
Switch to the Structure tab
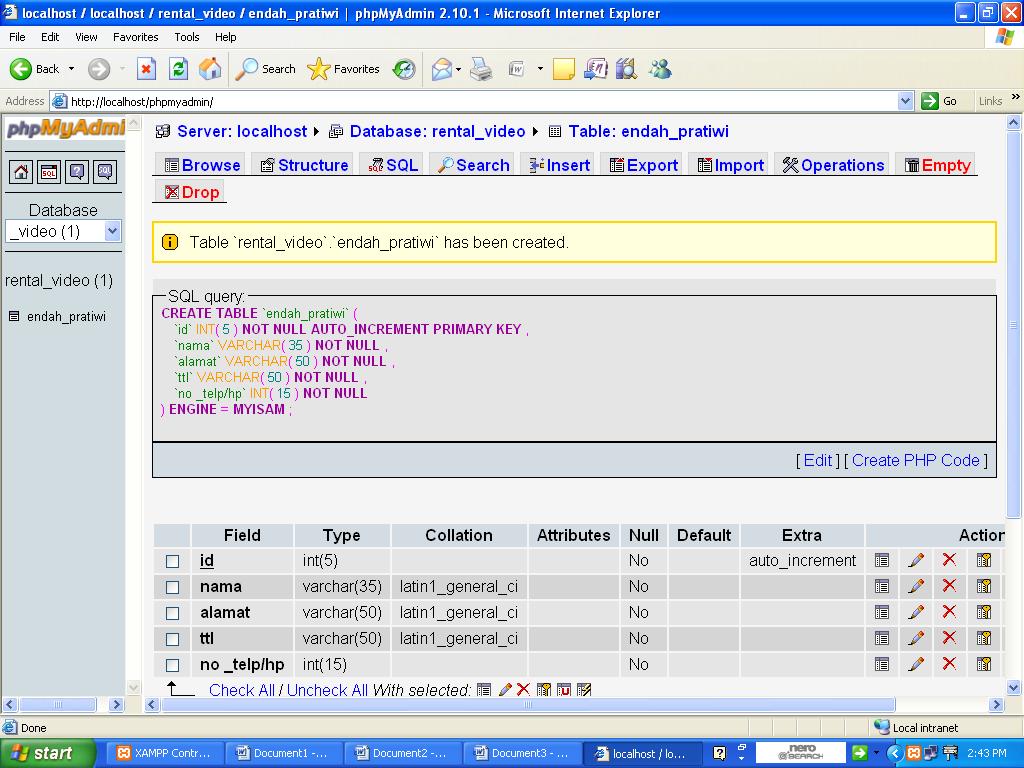tap(304, 165)
